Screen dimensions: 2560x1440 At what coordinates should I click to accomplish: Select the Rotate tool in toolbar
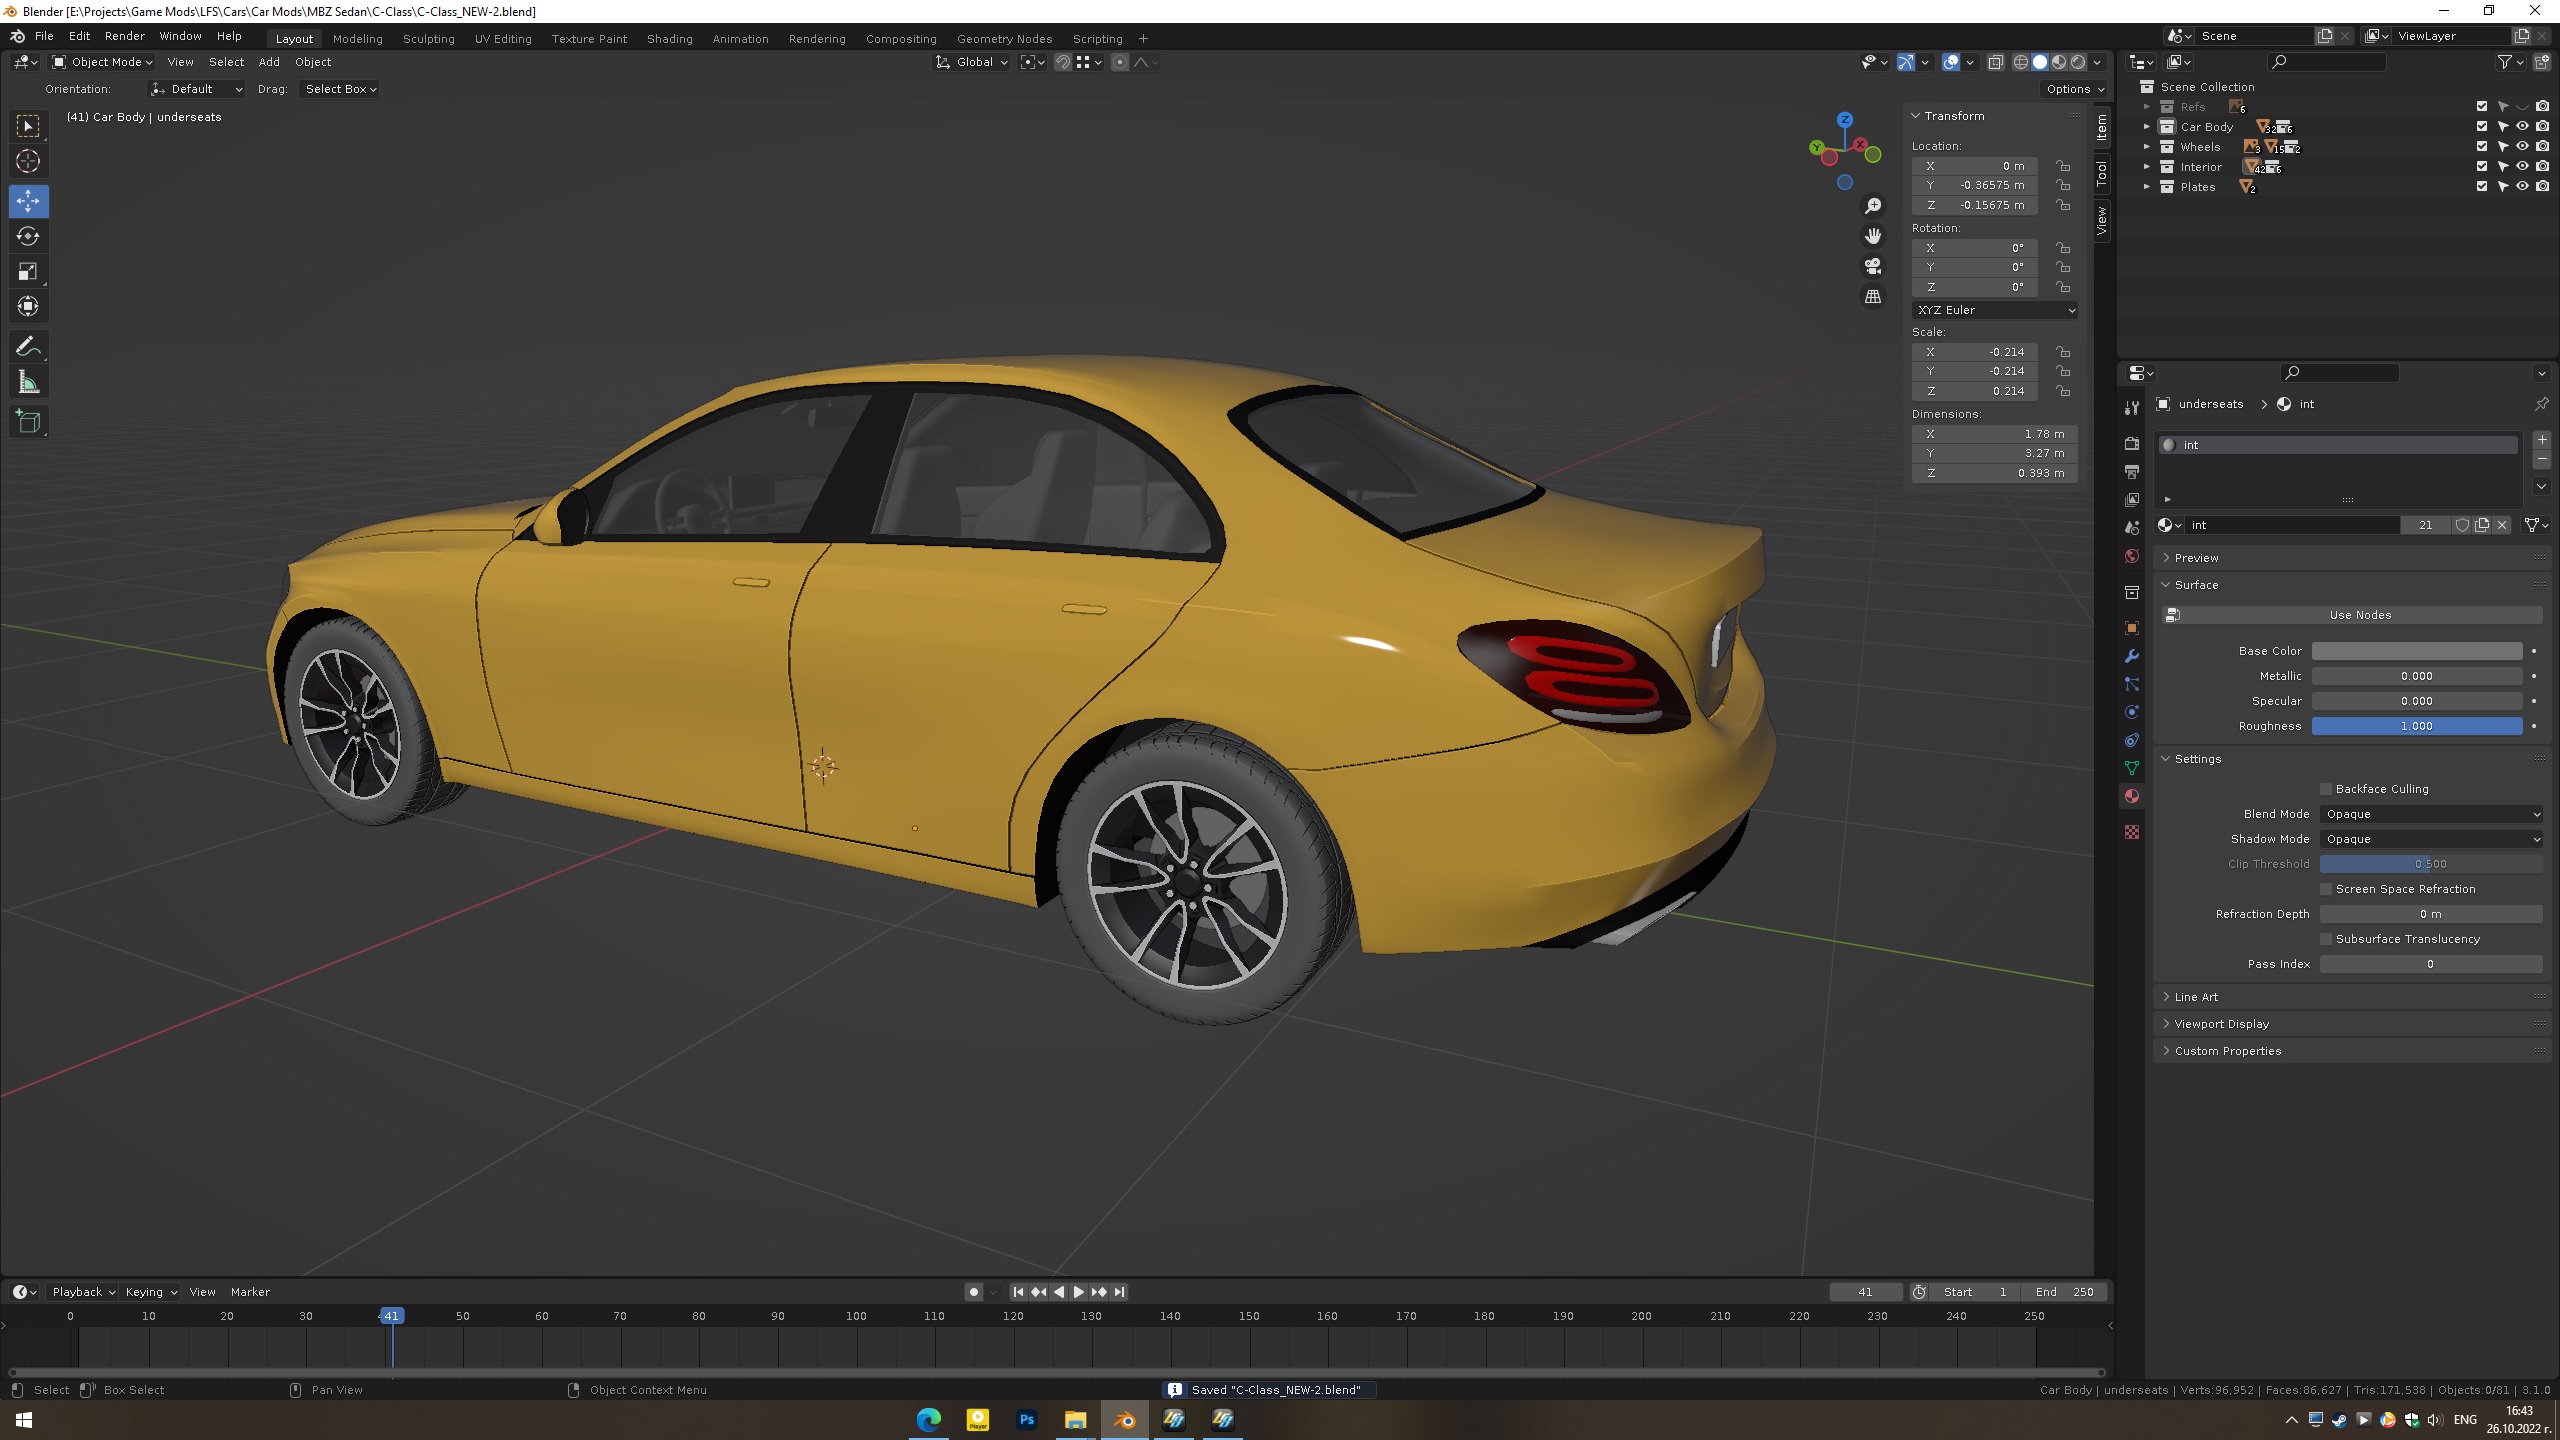(x=28, y=236)
